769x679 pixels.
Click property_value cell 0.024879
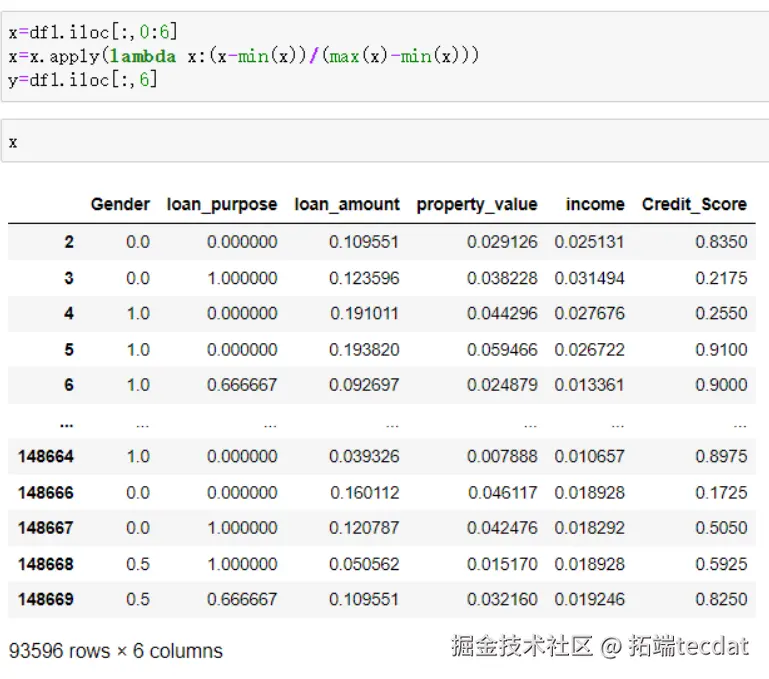coord(502,385)
